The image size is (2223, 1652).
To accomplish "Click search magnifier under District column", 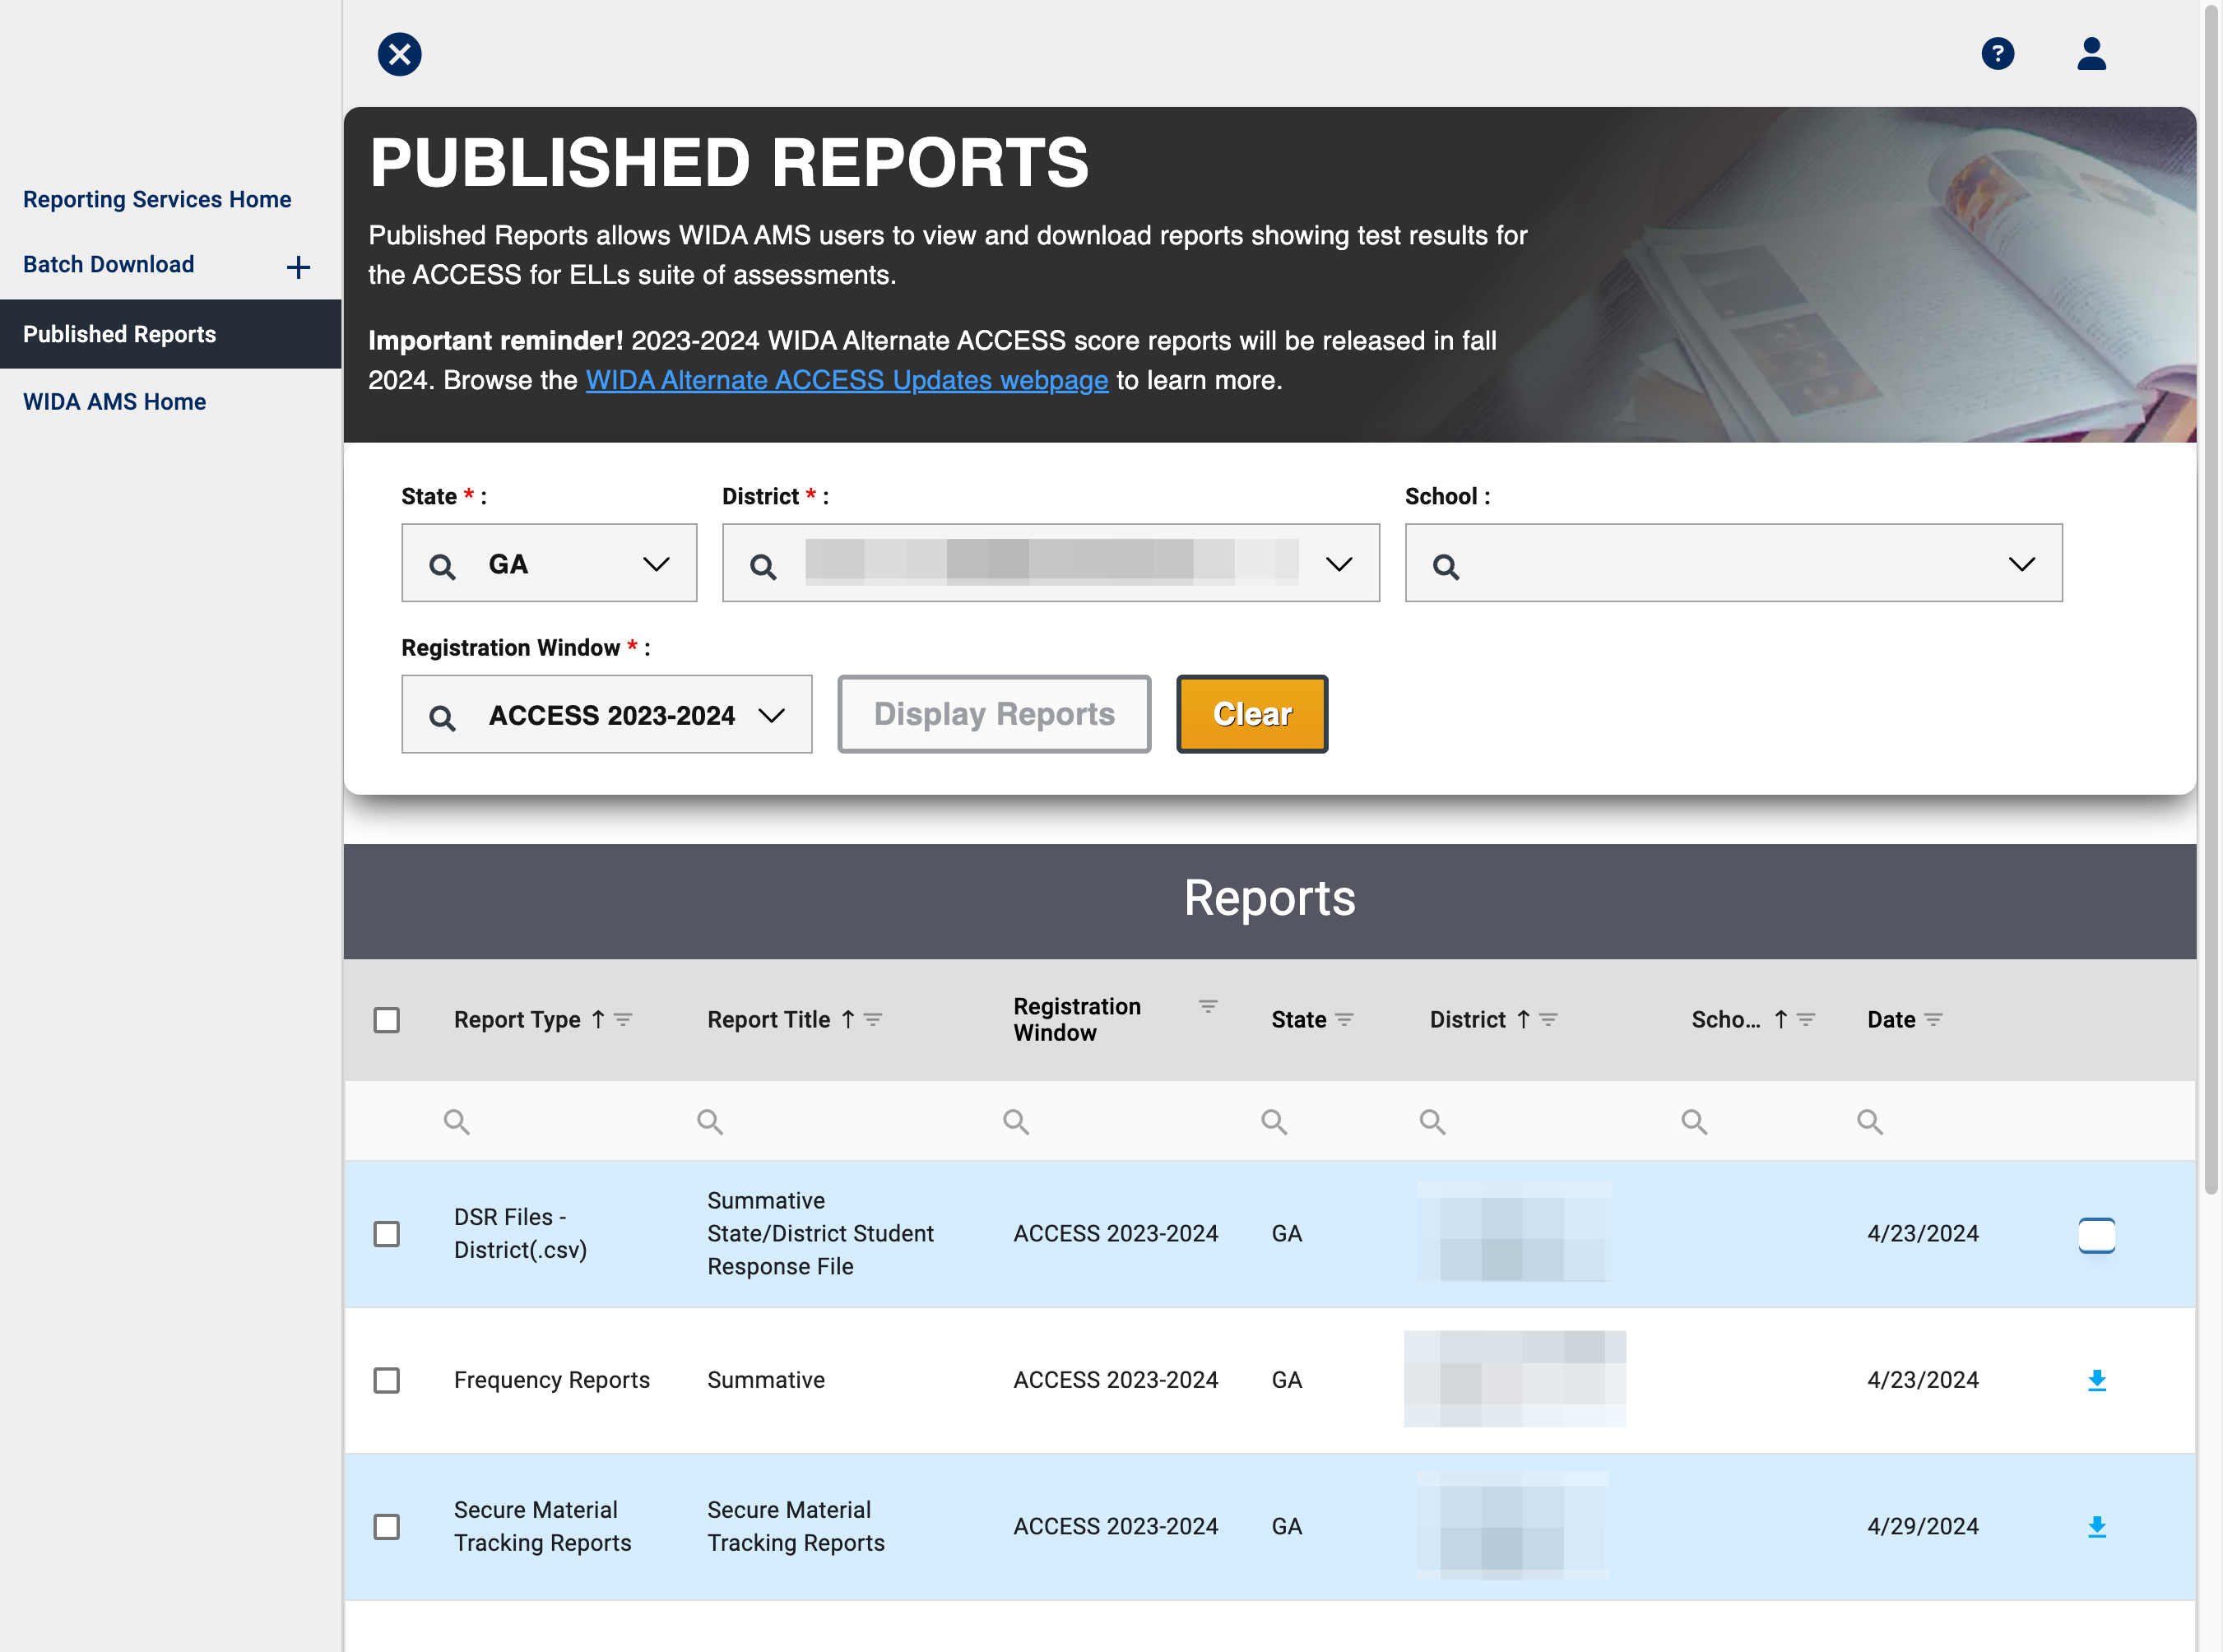I will click(x=1432, y=1121).
